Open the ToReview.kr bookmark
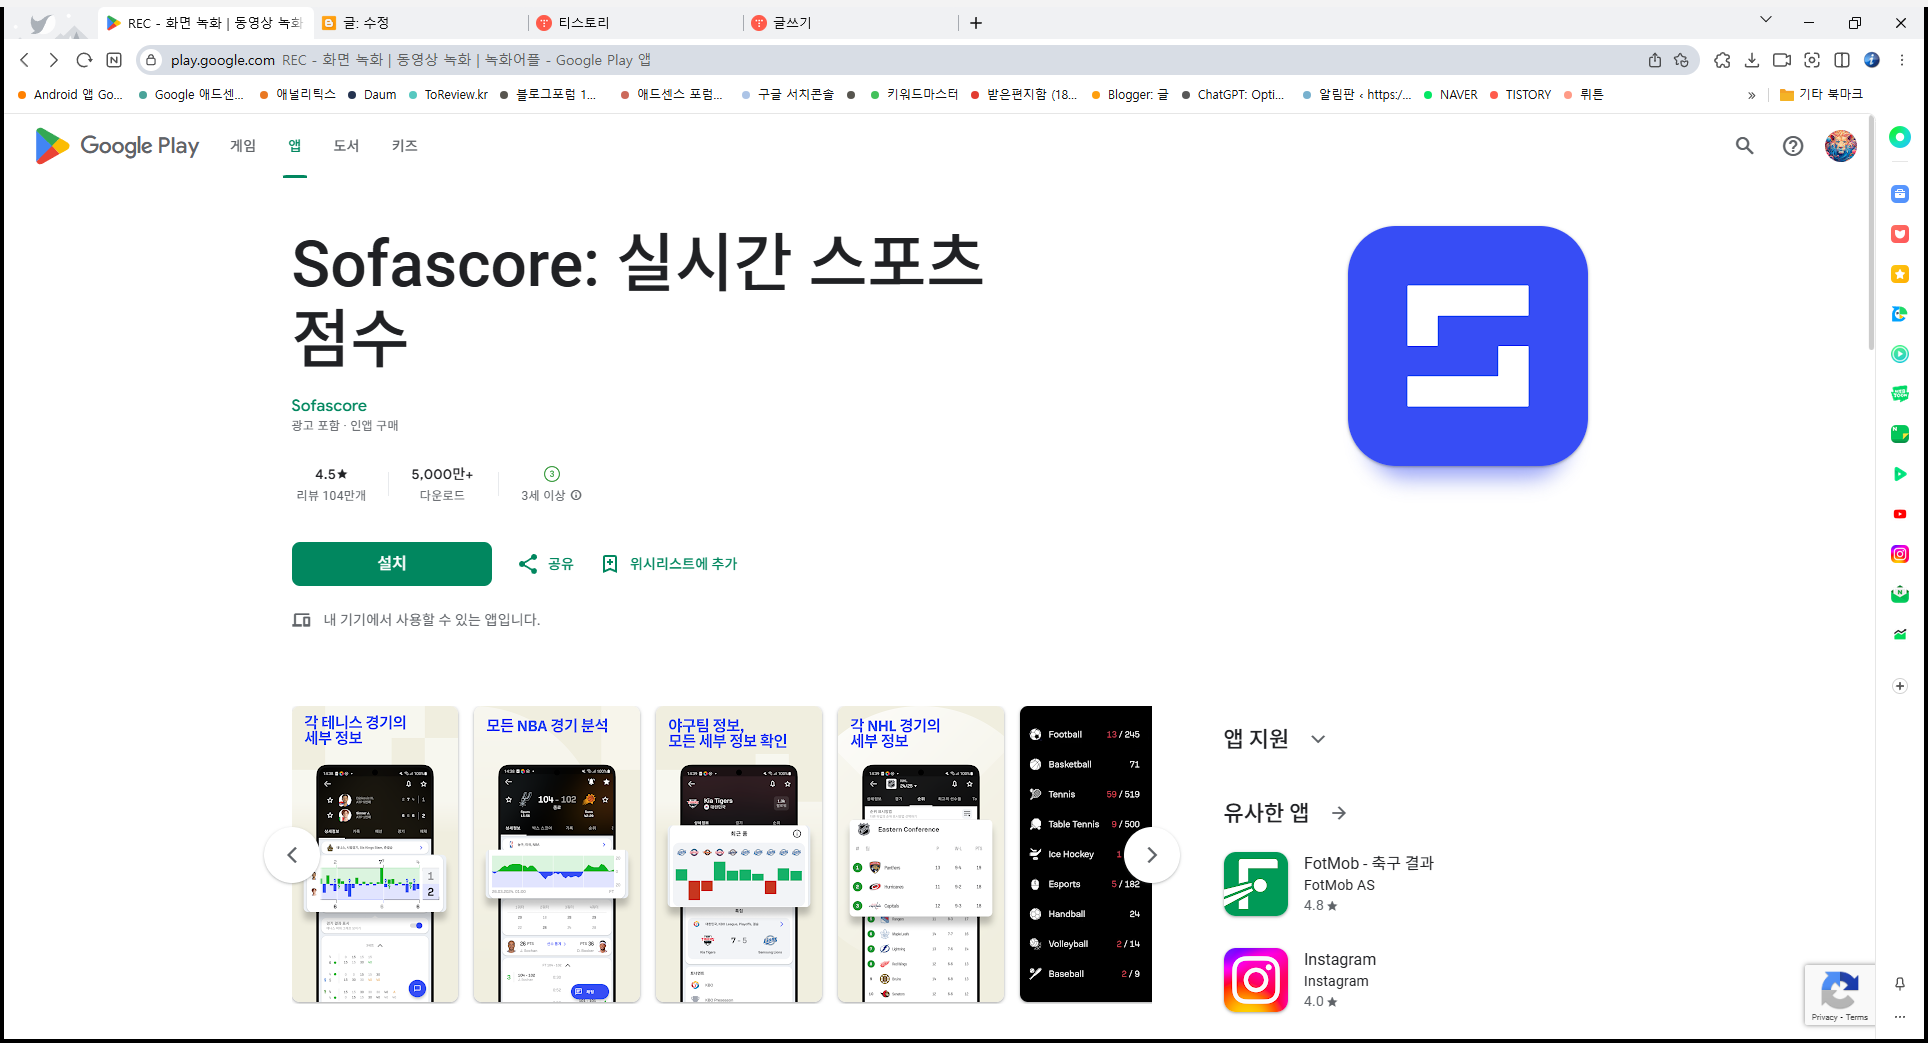The width and height of the screenshot is (1928, 1043). pos(448,95)
